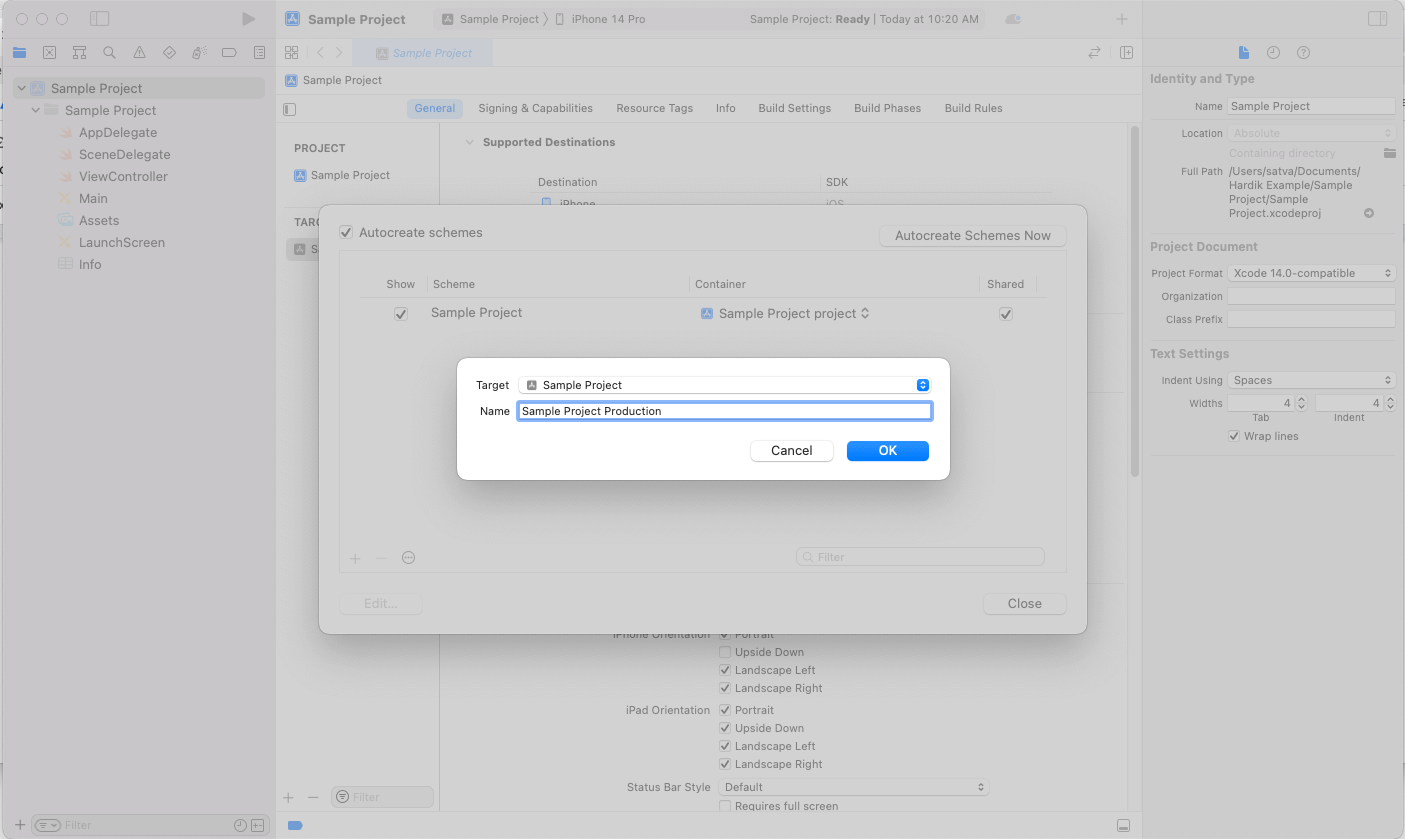Screen dimensions: 1405x839
Task: Select File inspector document icon
Action: 1243,53
